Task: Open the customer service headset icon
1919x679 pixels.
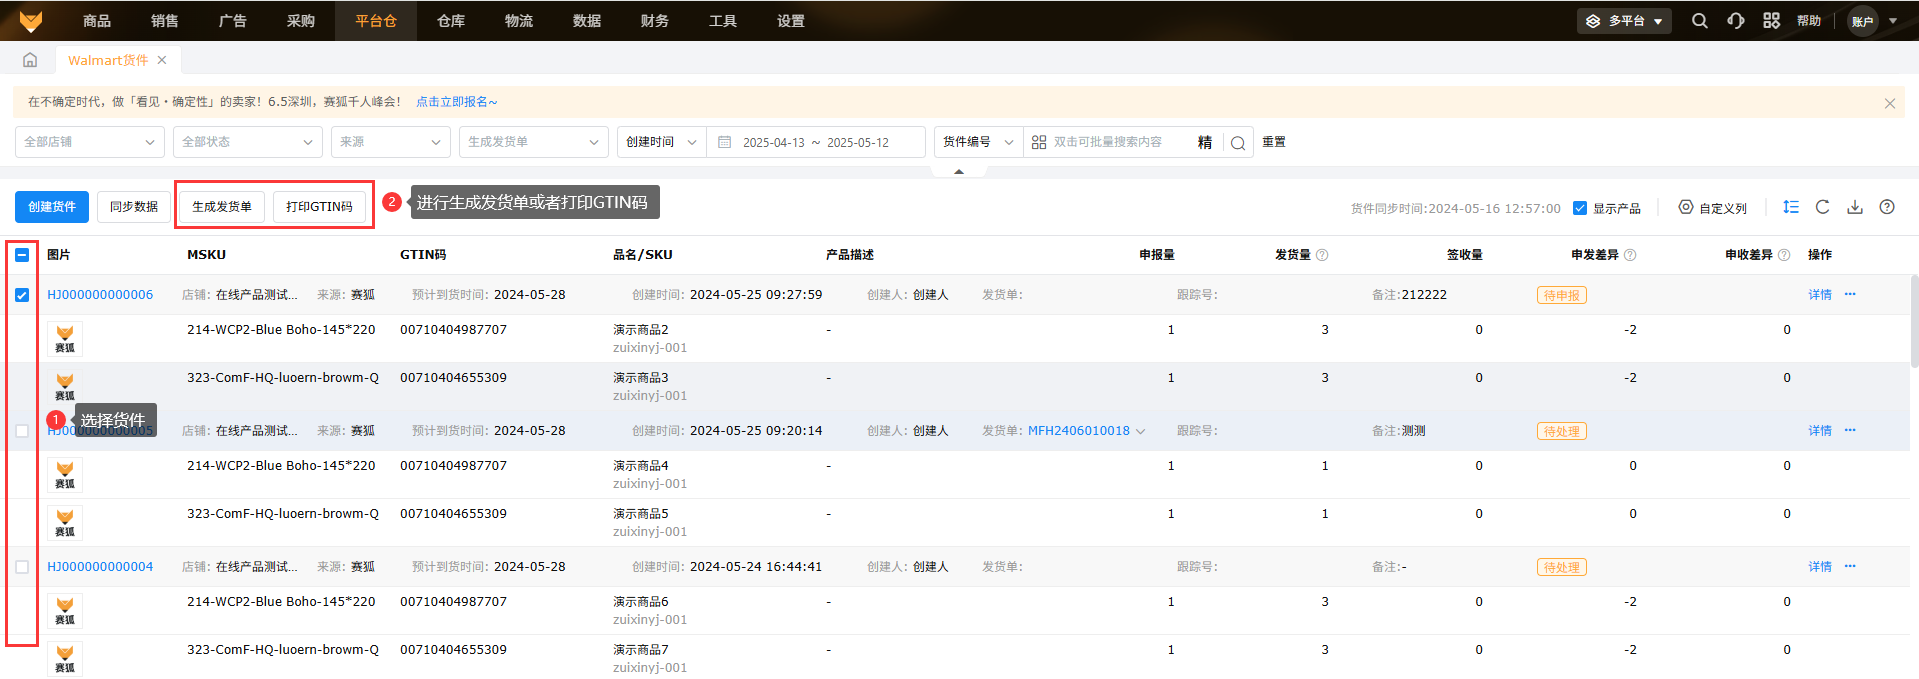Action: point(1736,21)
